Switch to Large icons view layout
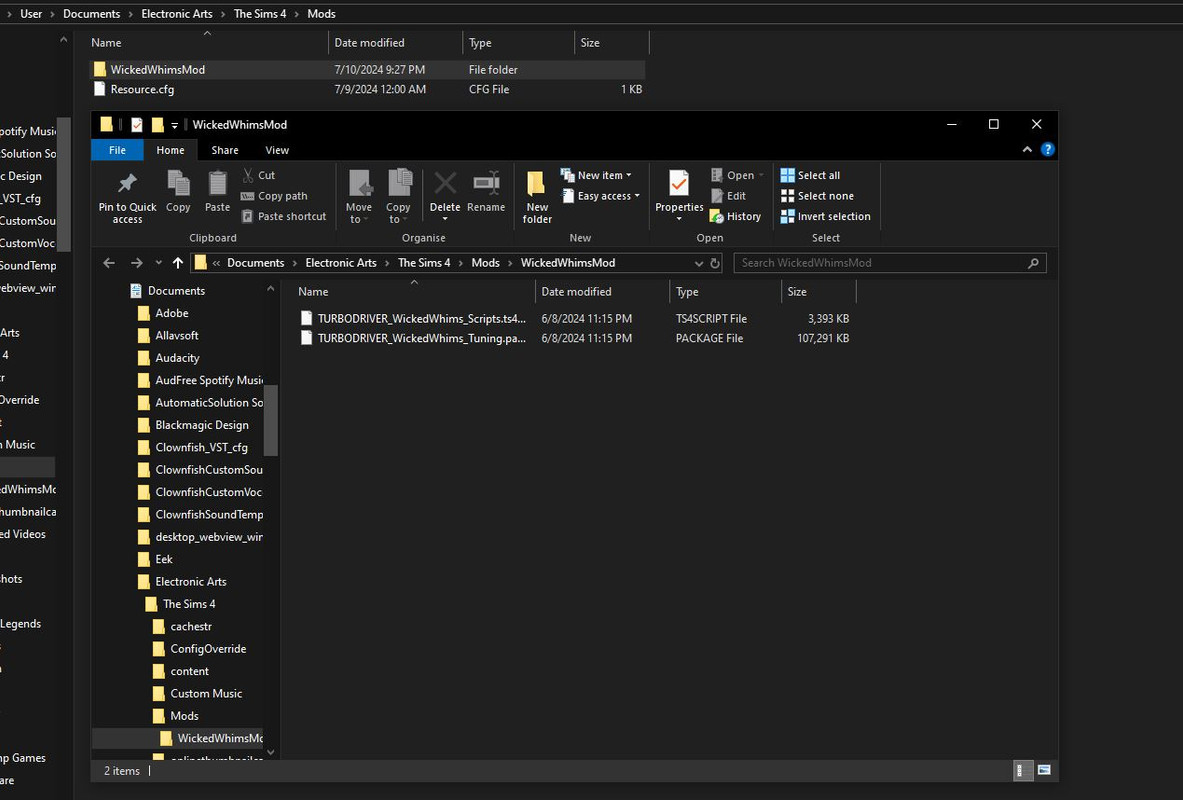The height and width of the screenshot is (800, 1183). pyautogui.click(x=1043, y=771)
